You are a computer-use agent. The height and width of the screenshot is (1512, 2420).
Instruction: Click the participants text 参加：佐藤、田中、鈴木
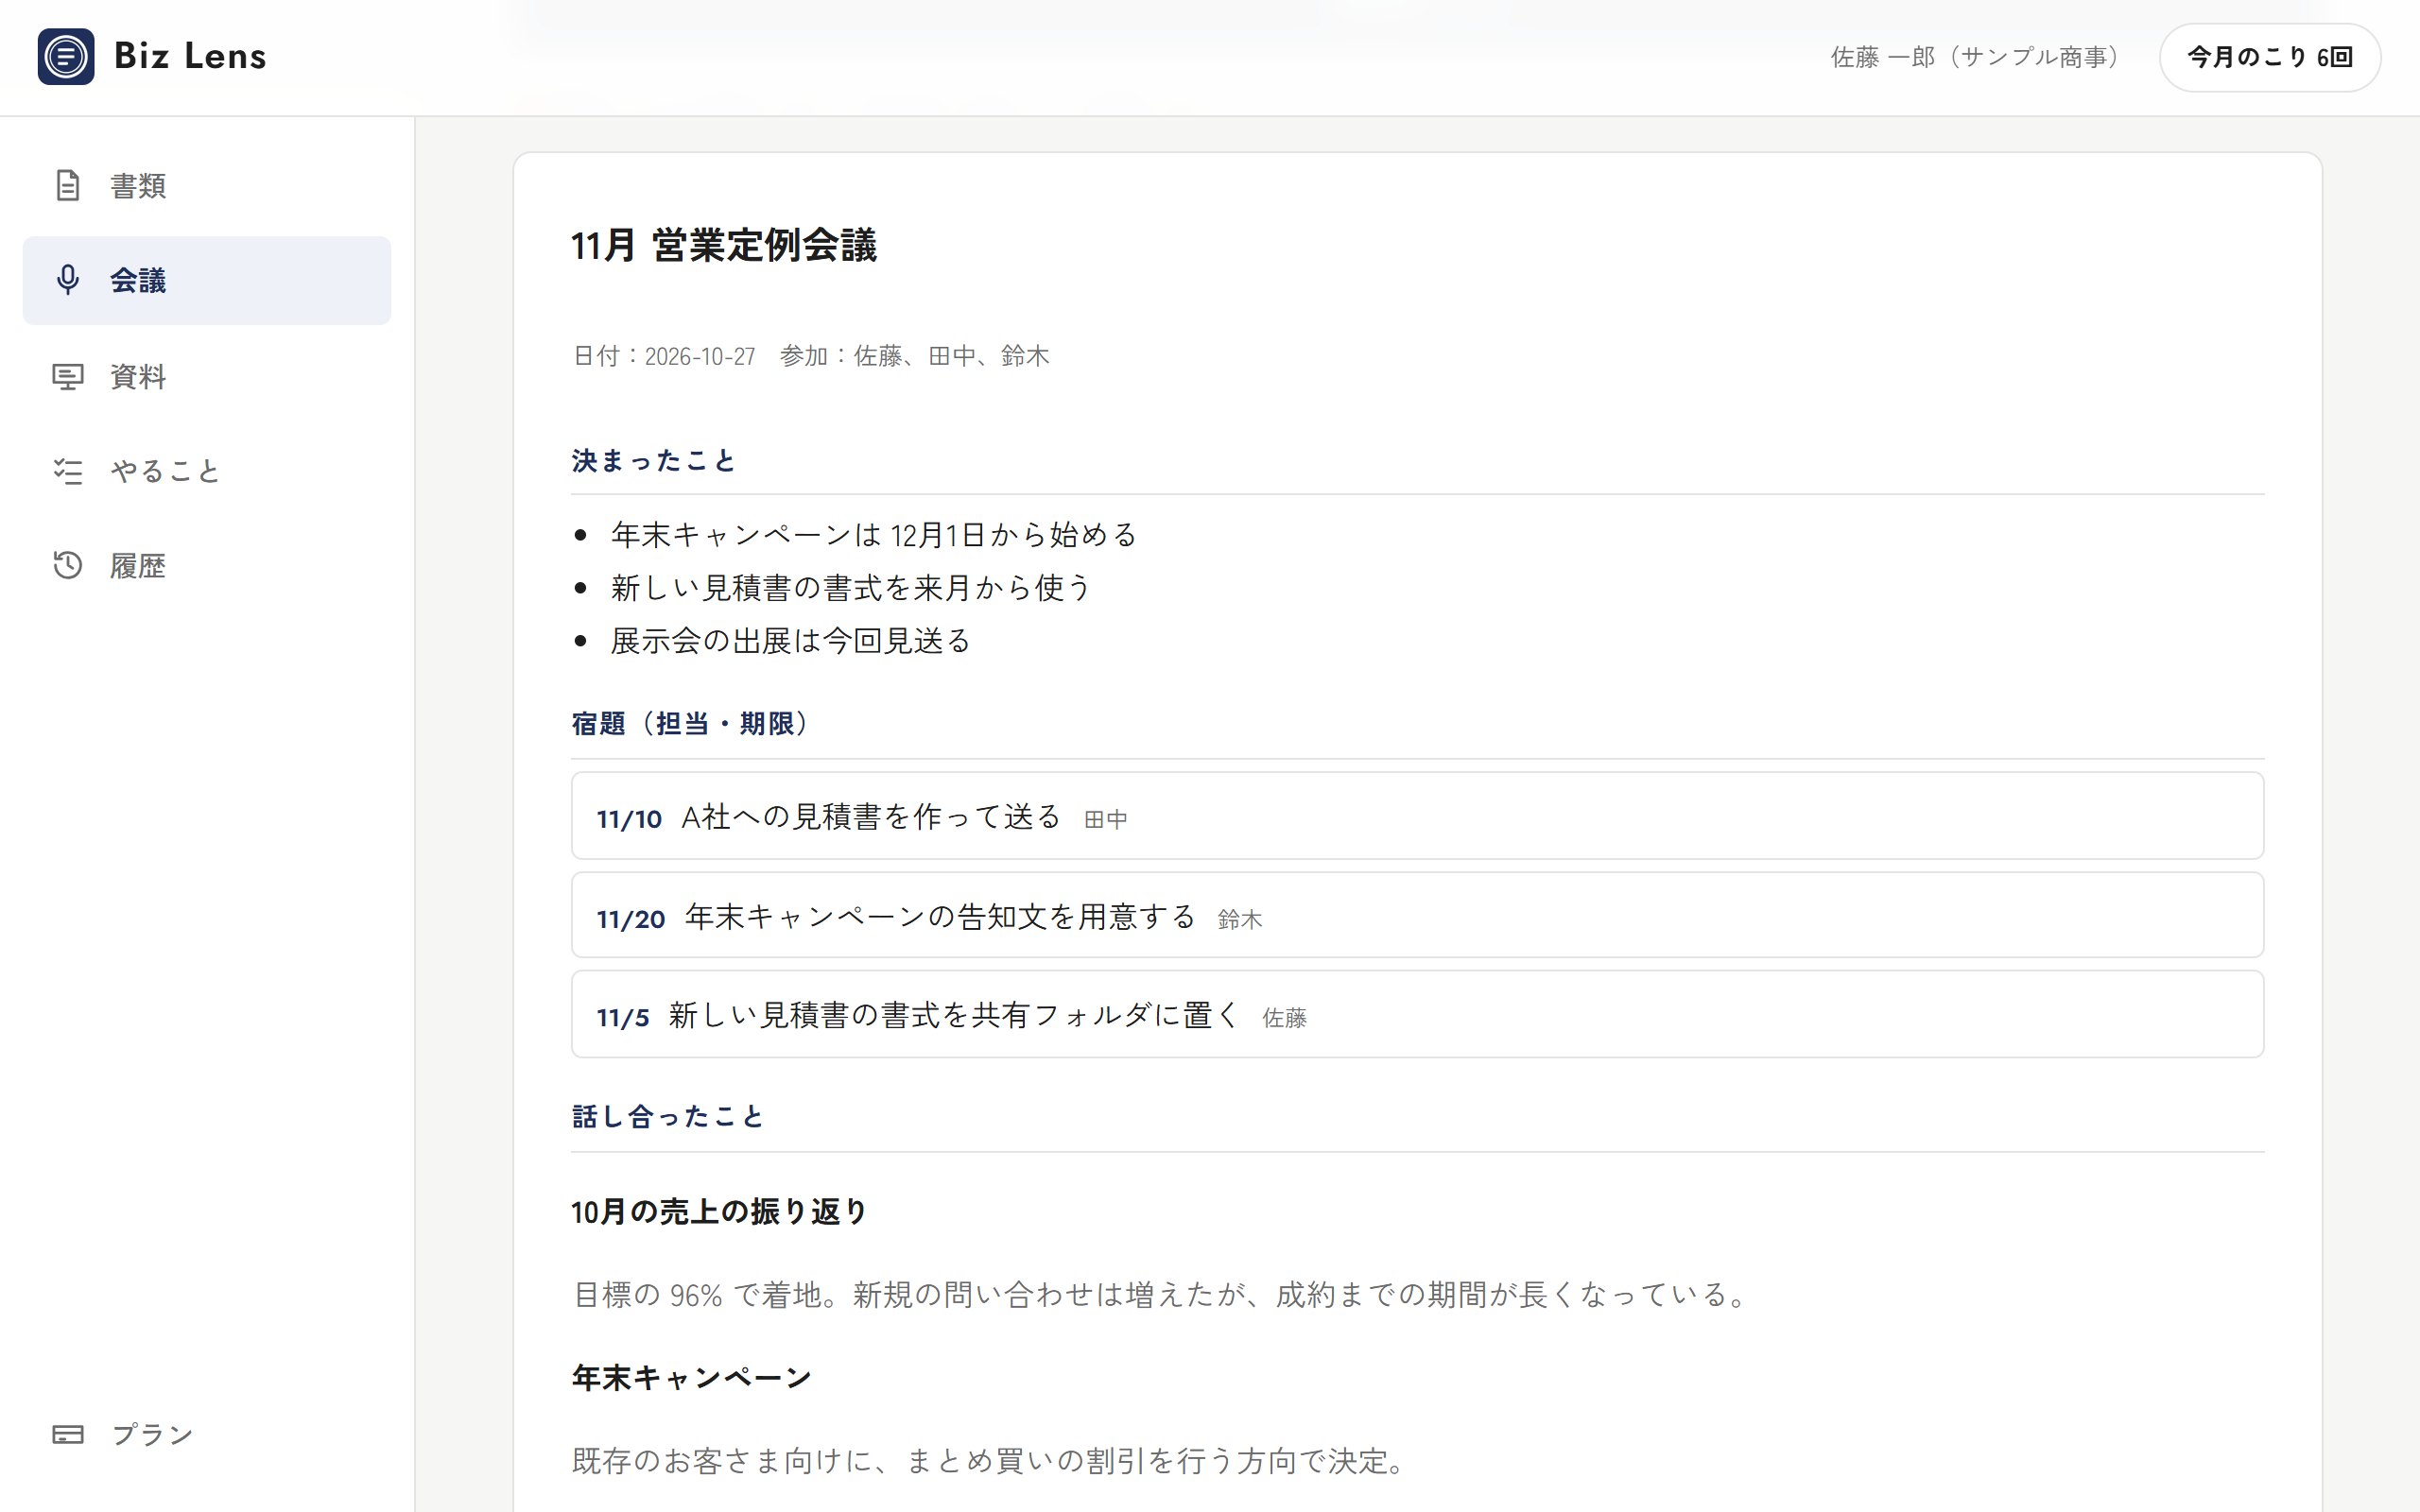click(x=914, y=356)
